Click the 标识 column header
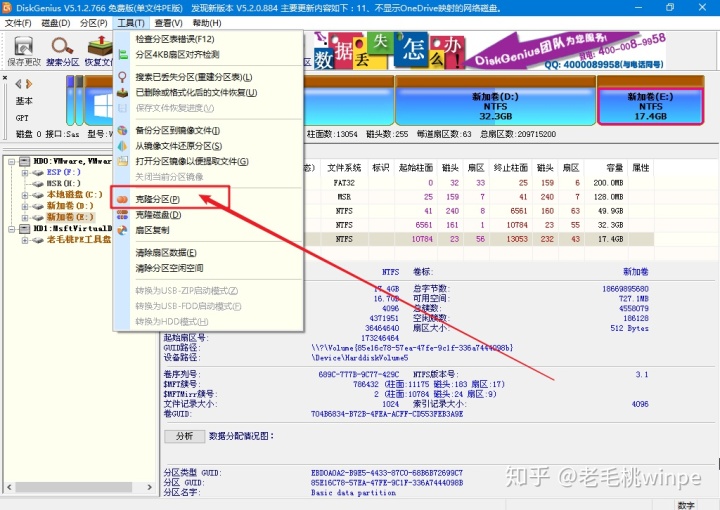Image resolution: width=720 pixels, height=510 pixels. tap(381, 168)
